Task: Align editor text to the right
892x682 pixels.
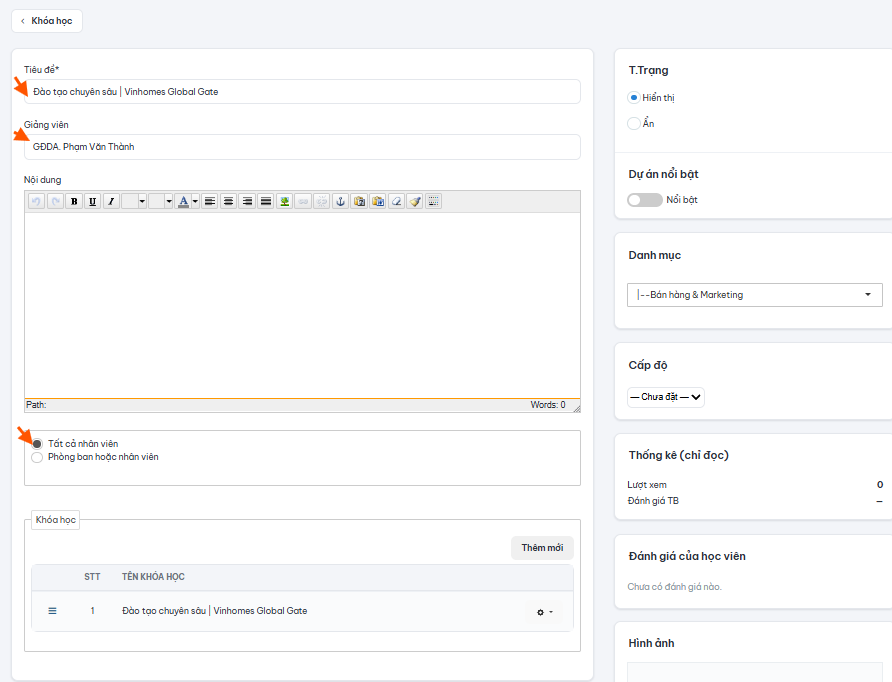Action: (247, 201)
